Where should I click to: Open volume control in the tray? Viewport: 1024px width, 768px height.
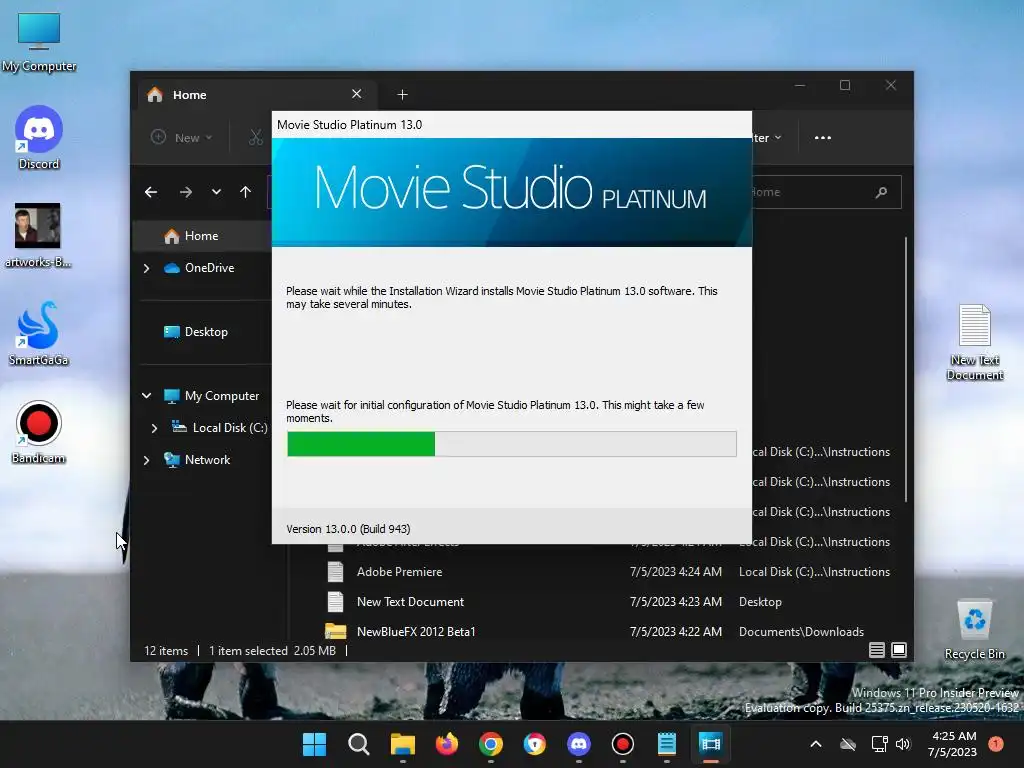pyautogui.click(x=903, y=744)
